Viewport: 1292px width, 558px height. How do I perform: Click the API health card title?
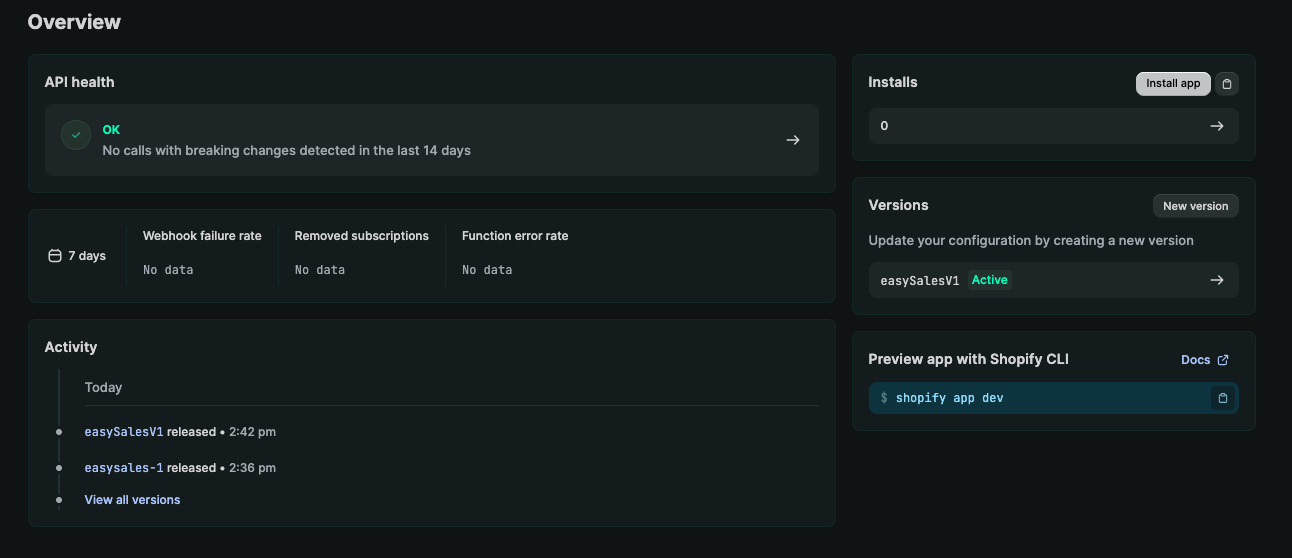tap(80, 82)
